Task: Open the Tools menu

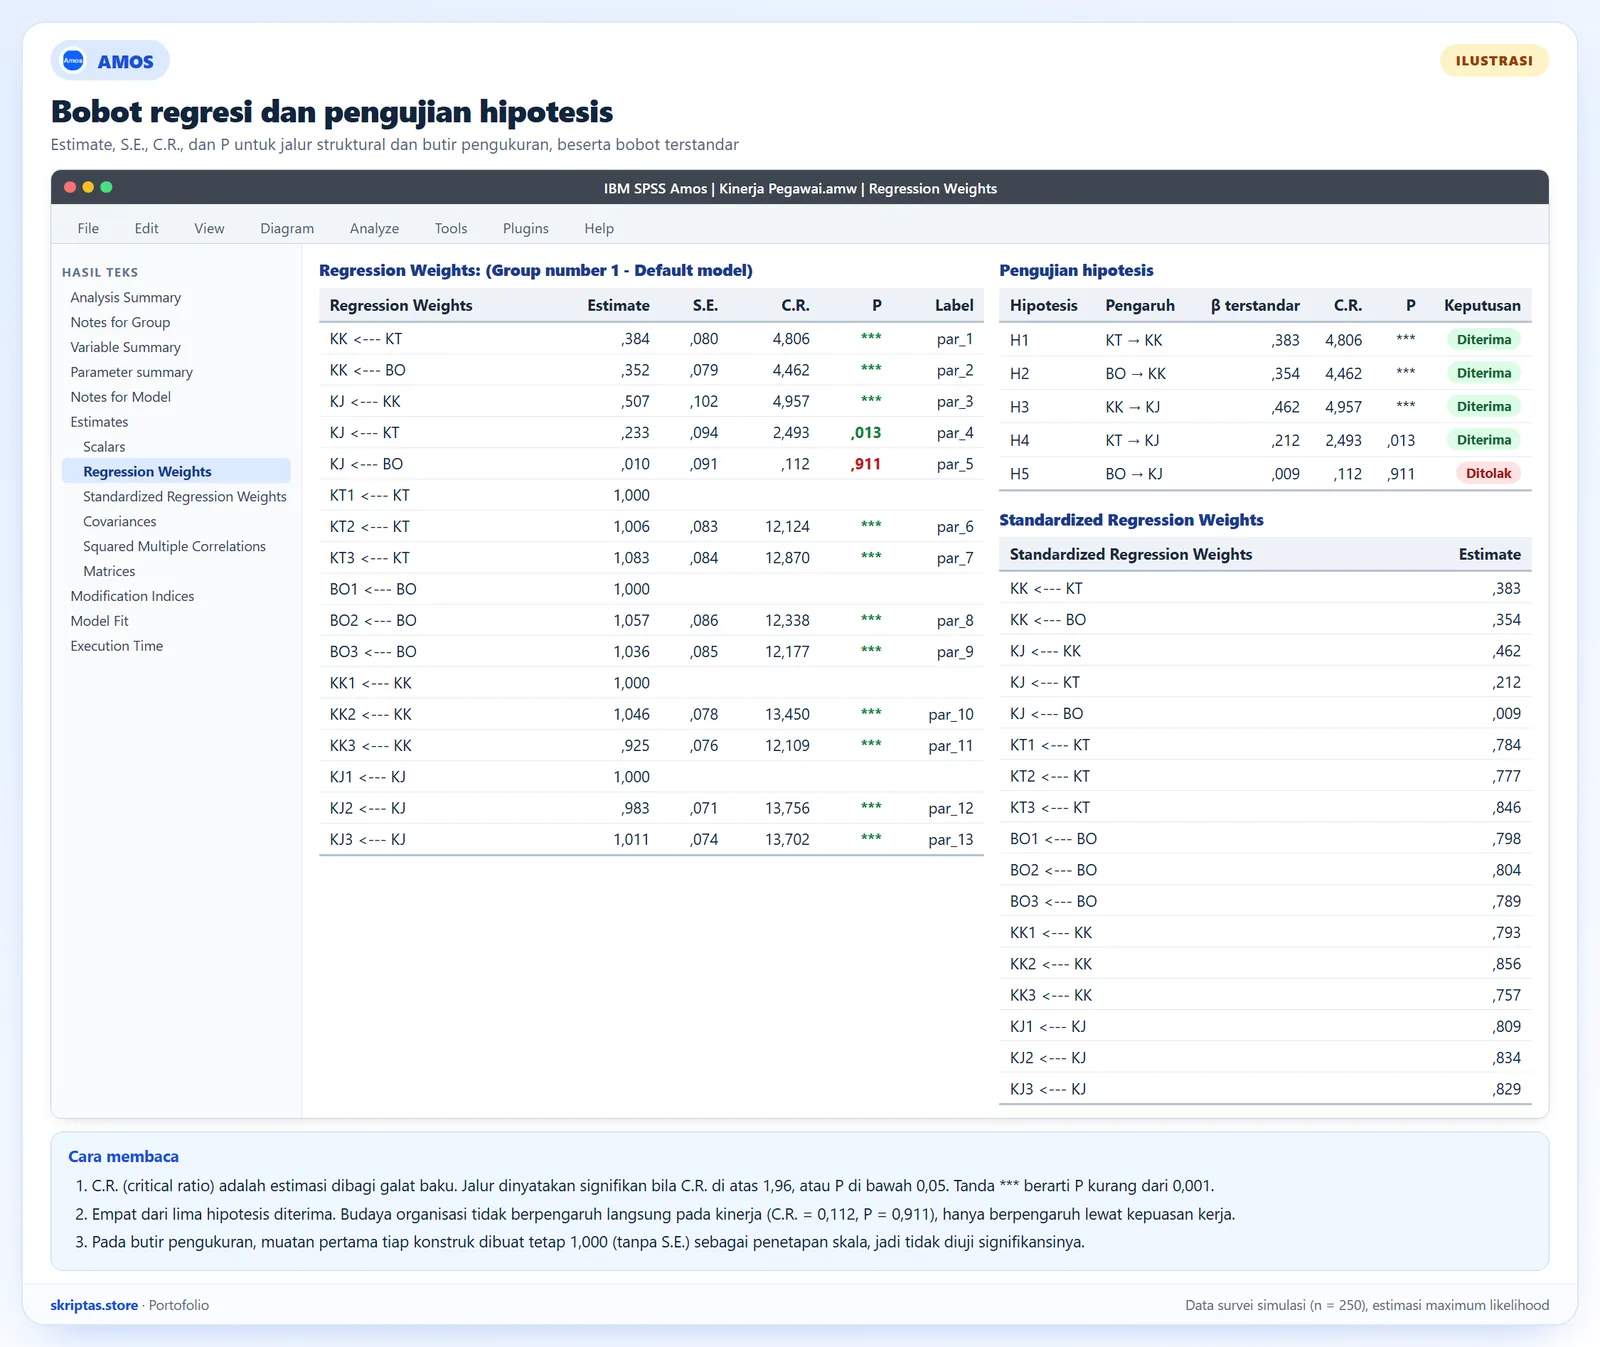Action: pos(451,228)
